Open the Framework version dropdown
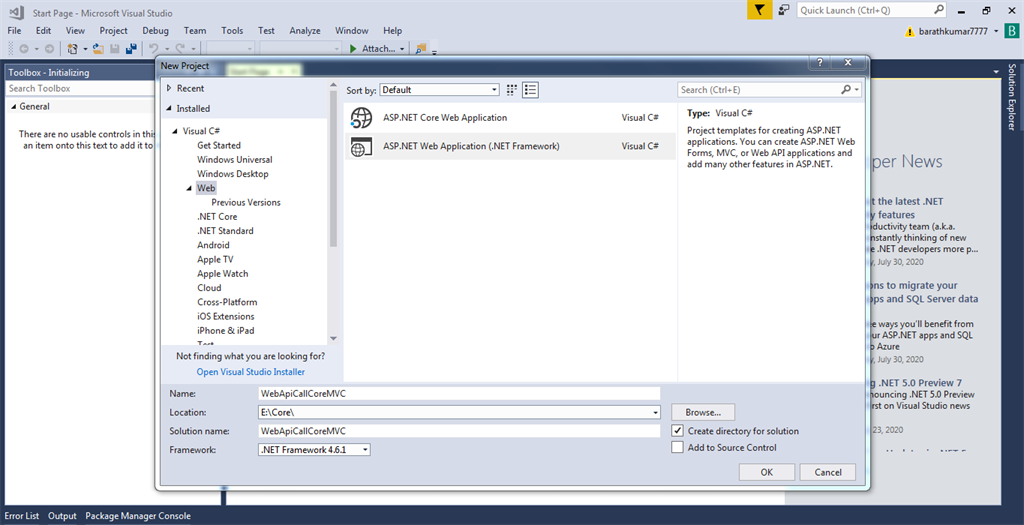 [366, 450]
